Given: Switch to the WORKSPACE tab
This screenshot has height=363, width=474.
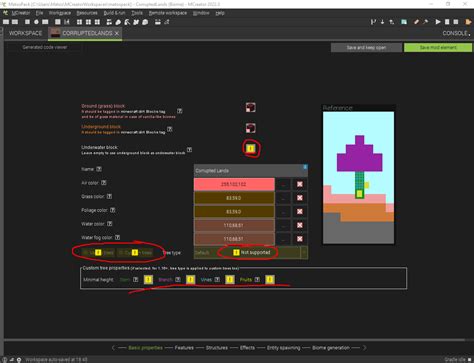Looking at the screenshot, I should [x=25, y=33].
